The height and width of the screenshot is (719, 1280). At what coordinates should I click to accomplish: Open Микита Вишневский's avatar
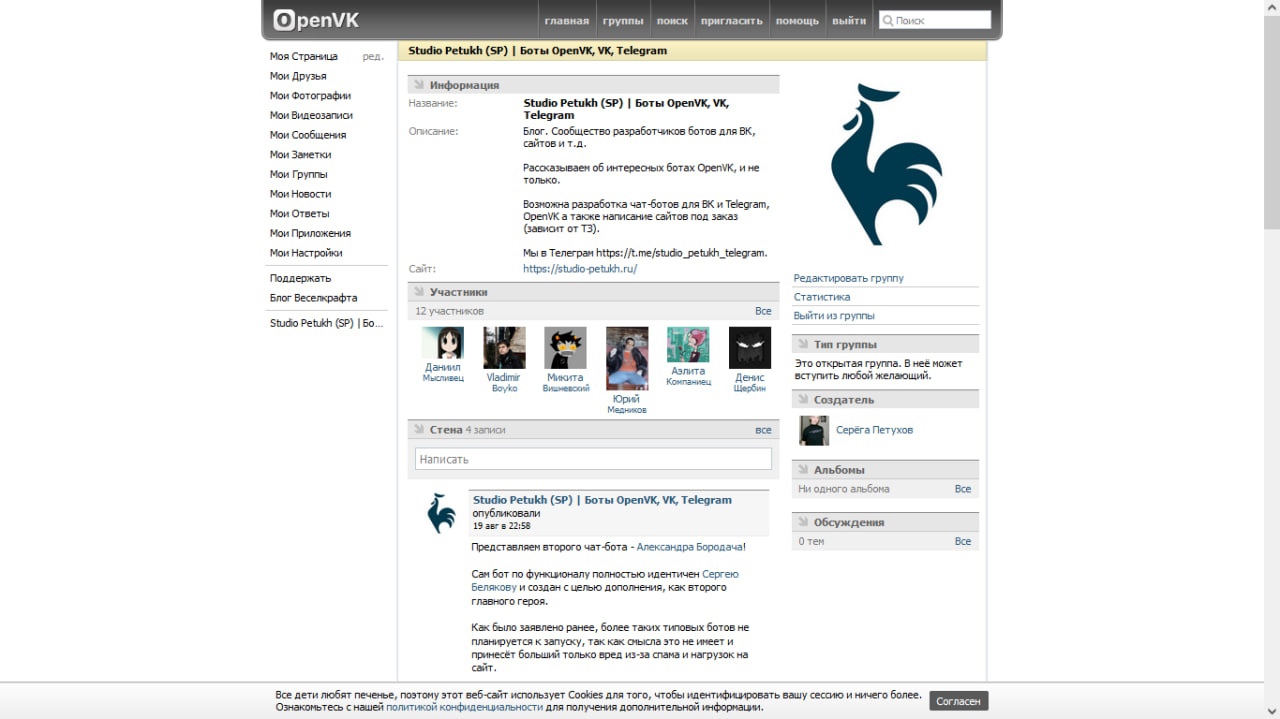[x=565, y=348]
